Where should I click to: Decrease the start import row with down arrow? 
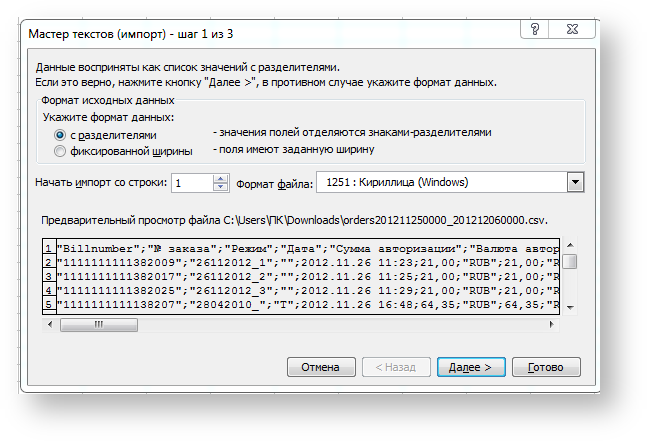tap(220, 188)
